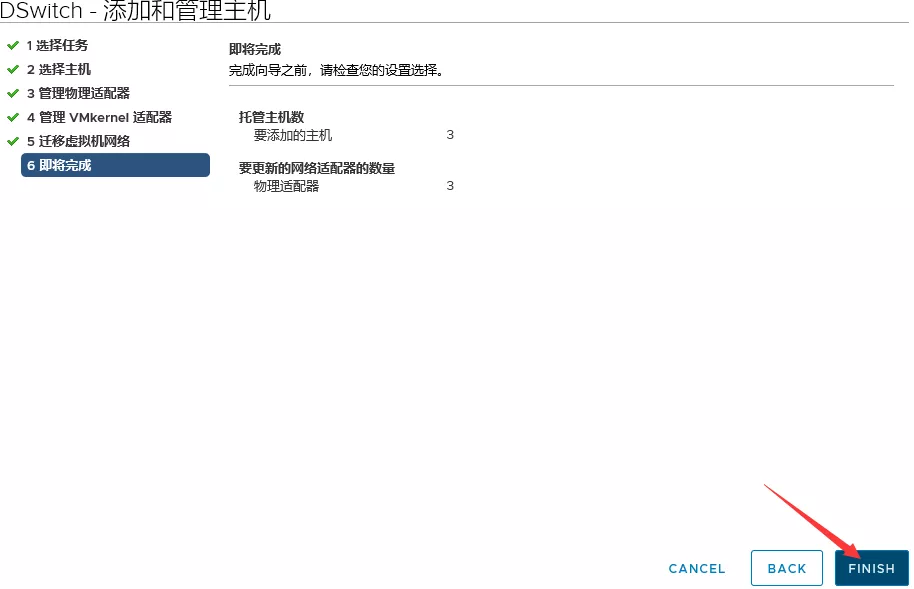The width and height of the screenshot is (914, 589).
Task: Click the DSwitch 添加和管理主机 dialog title
Action: click(x=136, y=11)
